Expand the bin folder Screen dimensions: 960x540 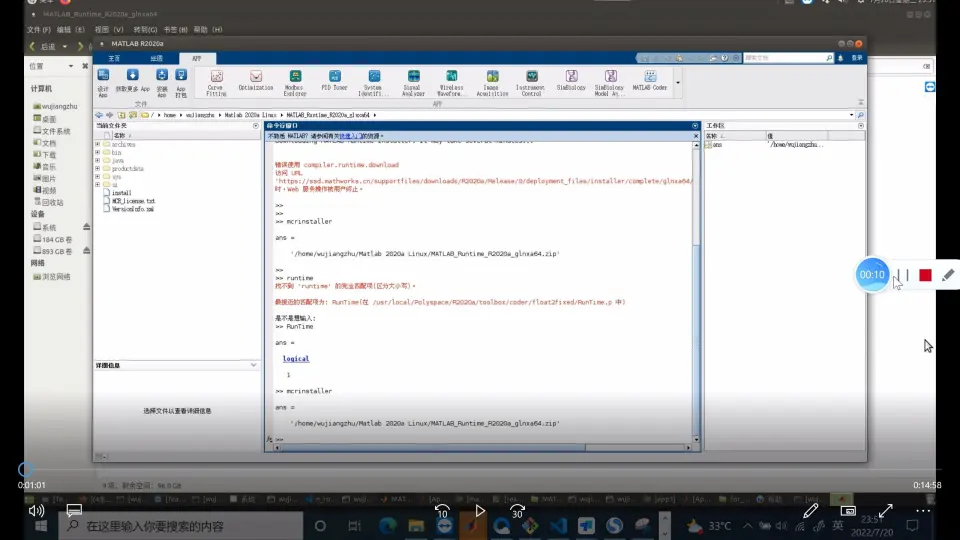[98, 152]
